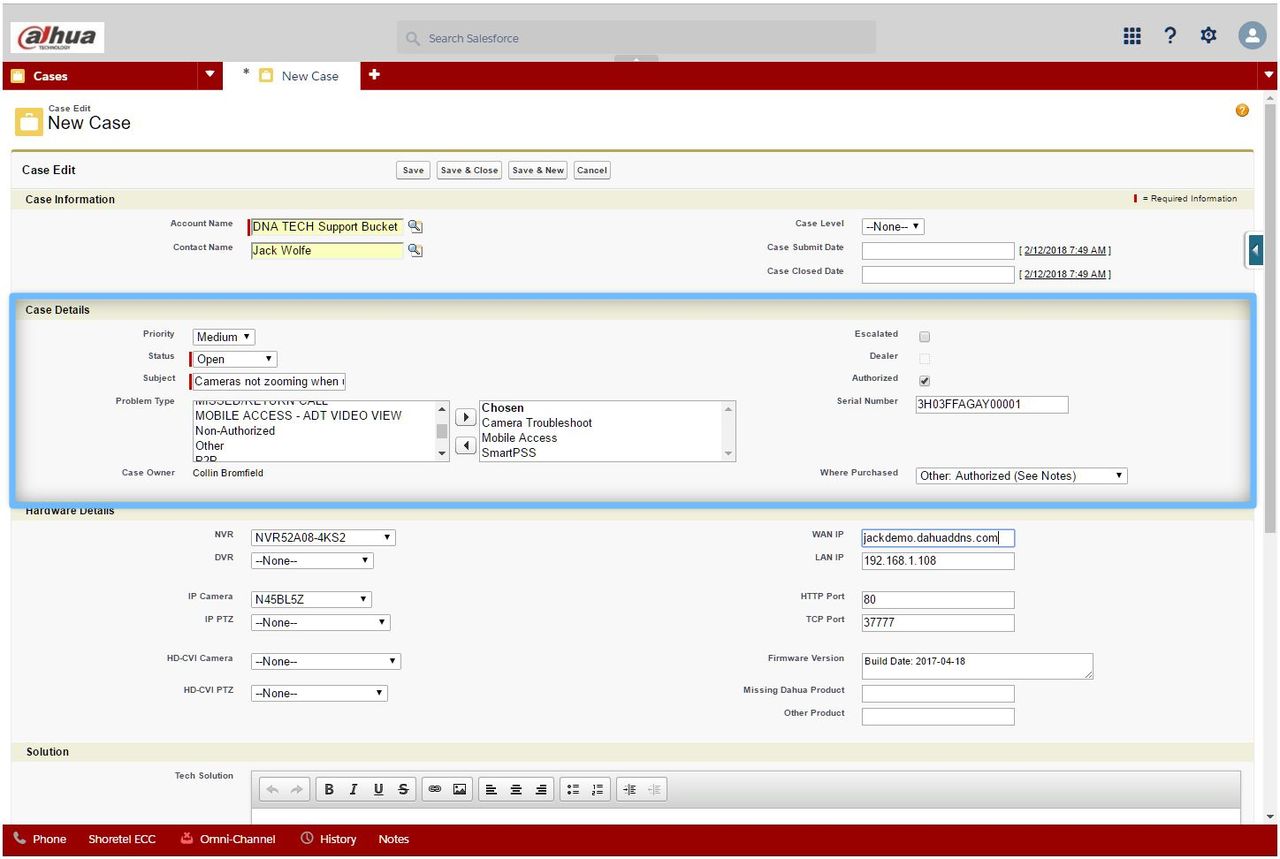Click the Account Name lookup icon
The height and width of the screenshot is (859, 1280).
415,227
